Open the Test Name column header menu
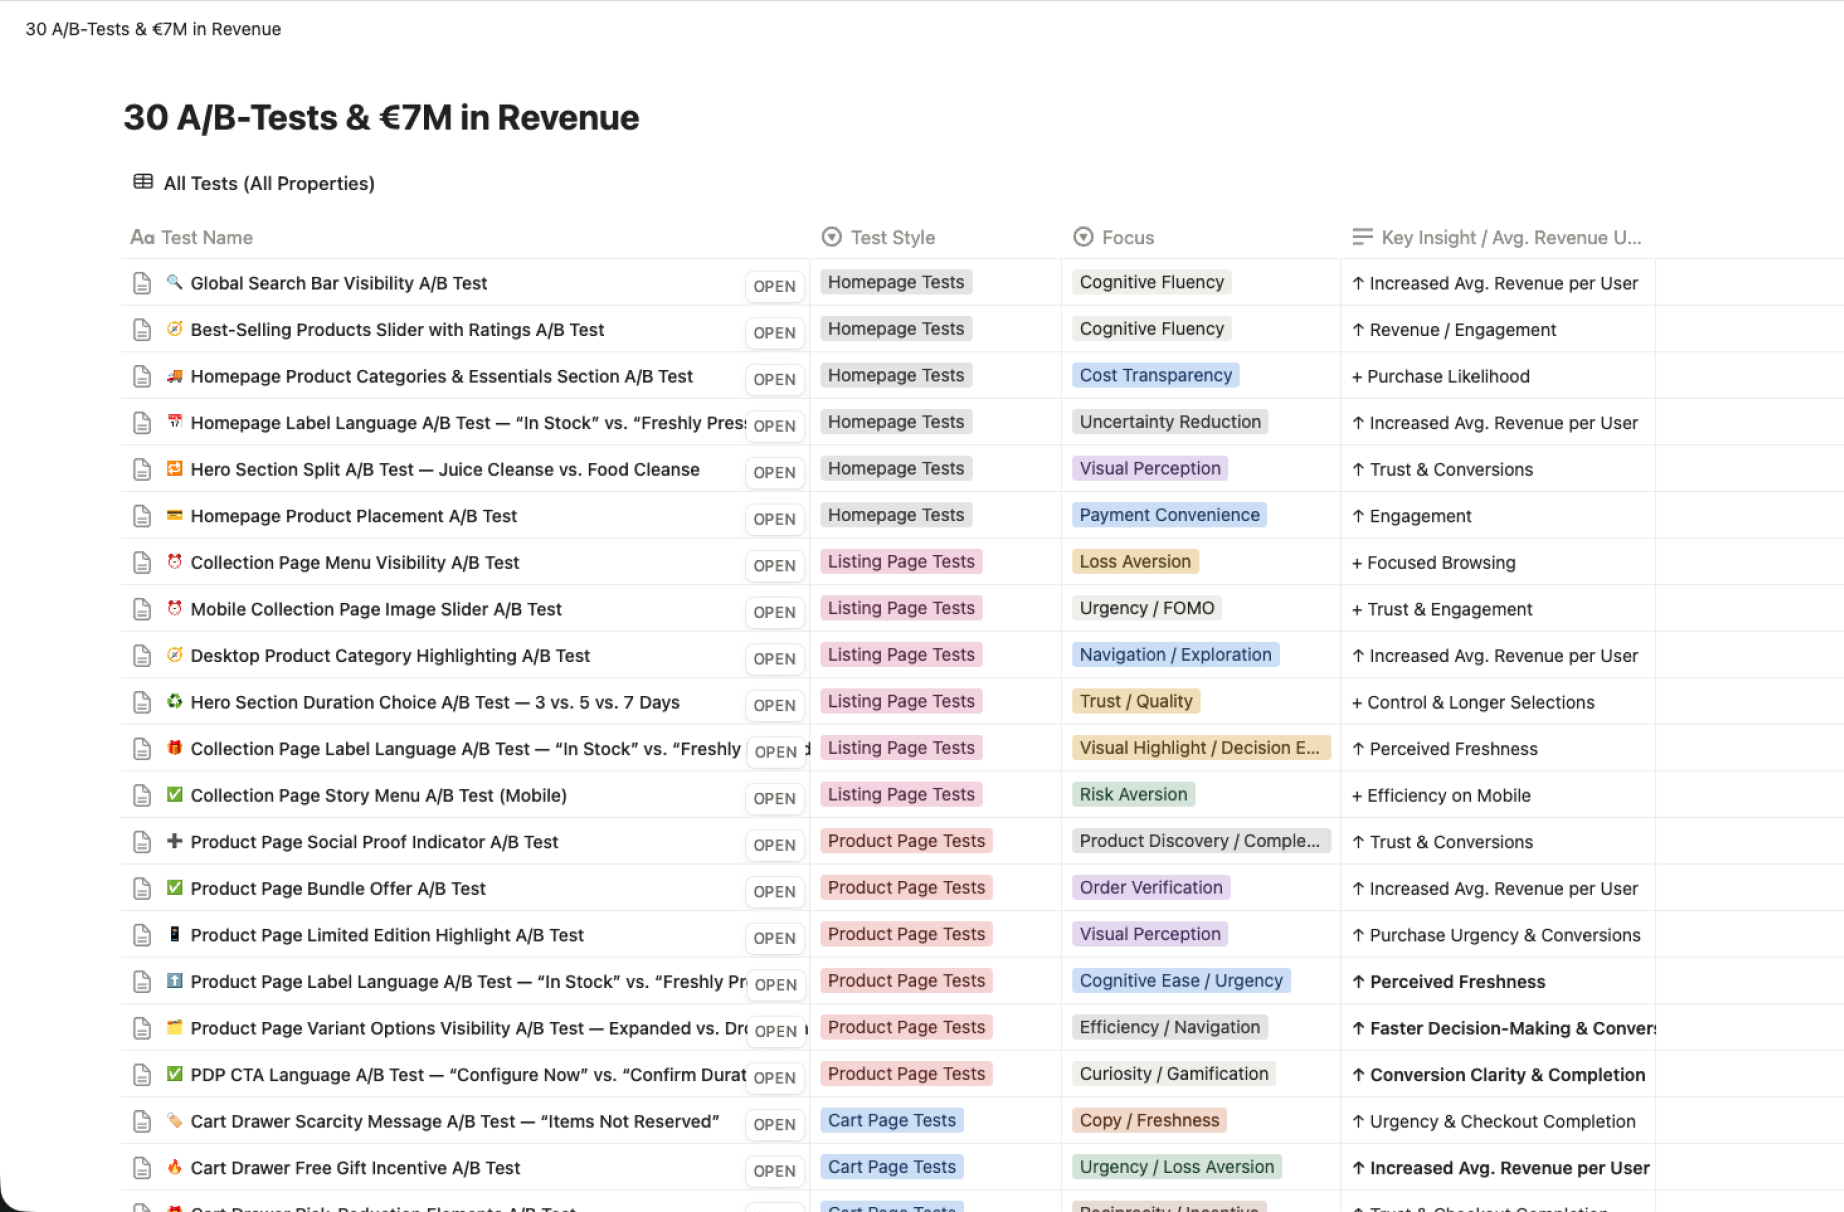Viewport: 1844px width, 1212px height. [x=206, y=238]
